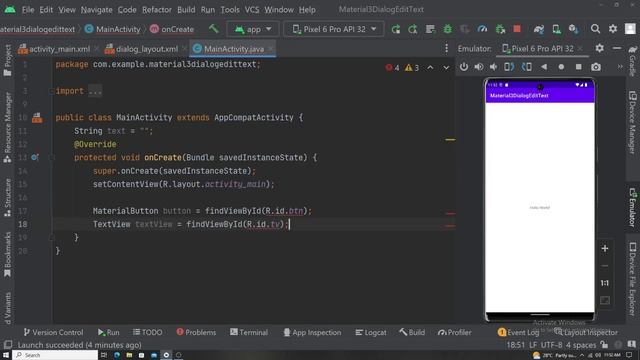This screenshot has width=640, height=360.
Task: Click the emulator Home circle button
Action: tap(561, 67)
